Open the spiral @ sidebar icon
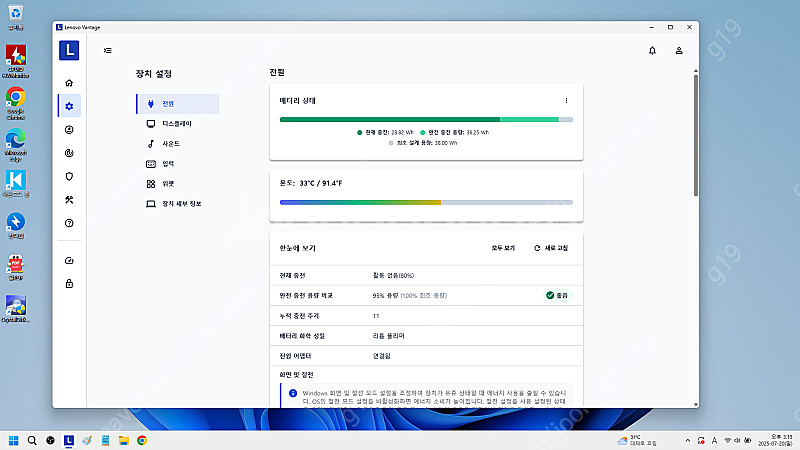The image size is (800, 450). [x=69, y=153]
